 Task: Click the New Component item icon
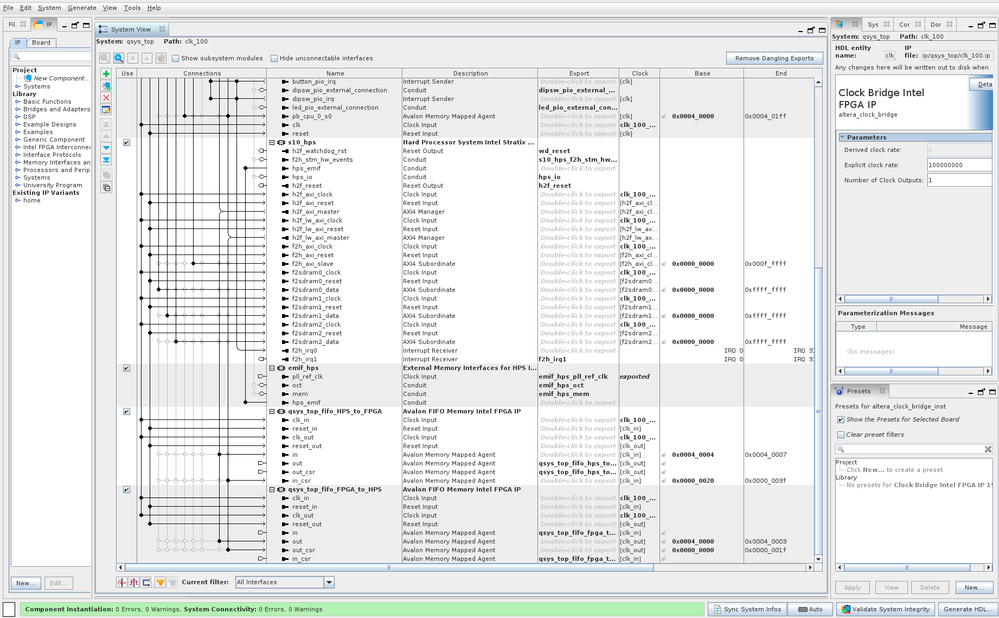28,78
